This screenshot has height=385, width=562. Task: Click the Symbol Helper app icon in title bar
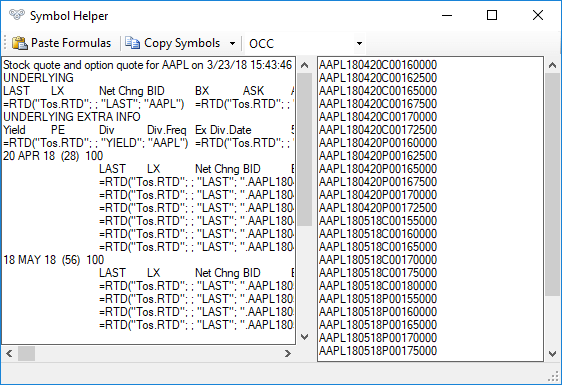point(17,15)
